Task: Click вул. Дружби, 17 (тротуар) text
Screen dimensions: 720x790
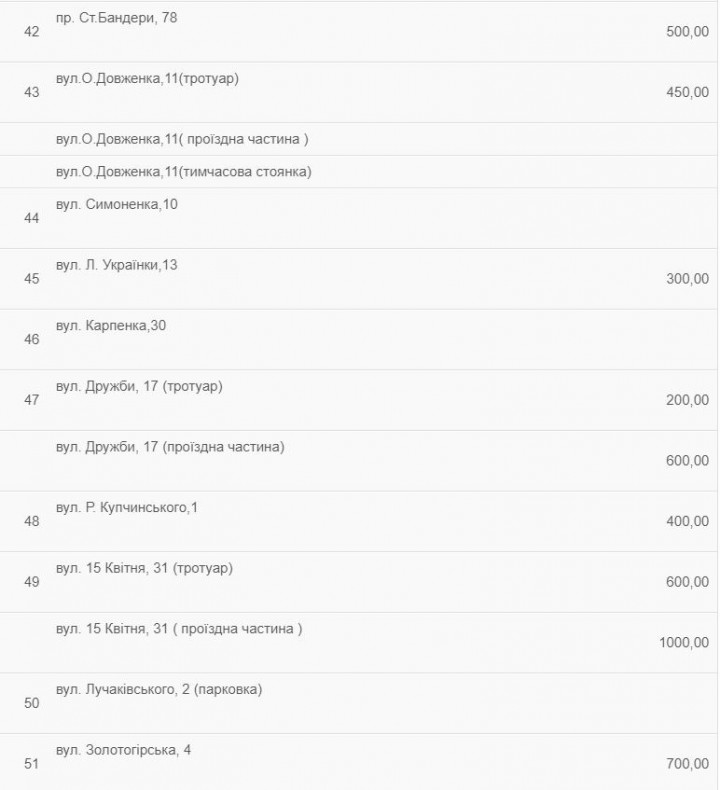Action: 139,386
